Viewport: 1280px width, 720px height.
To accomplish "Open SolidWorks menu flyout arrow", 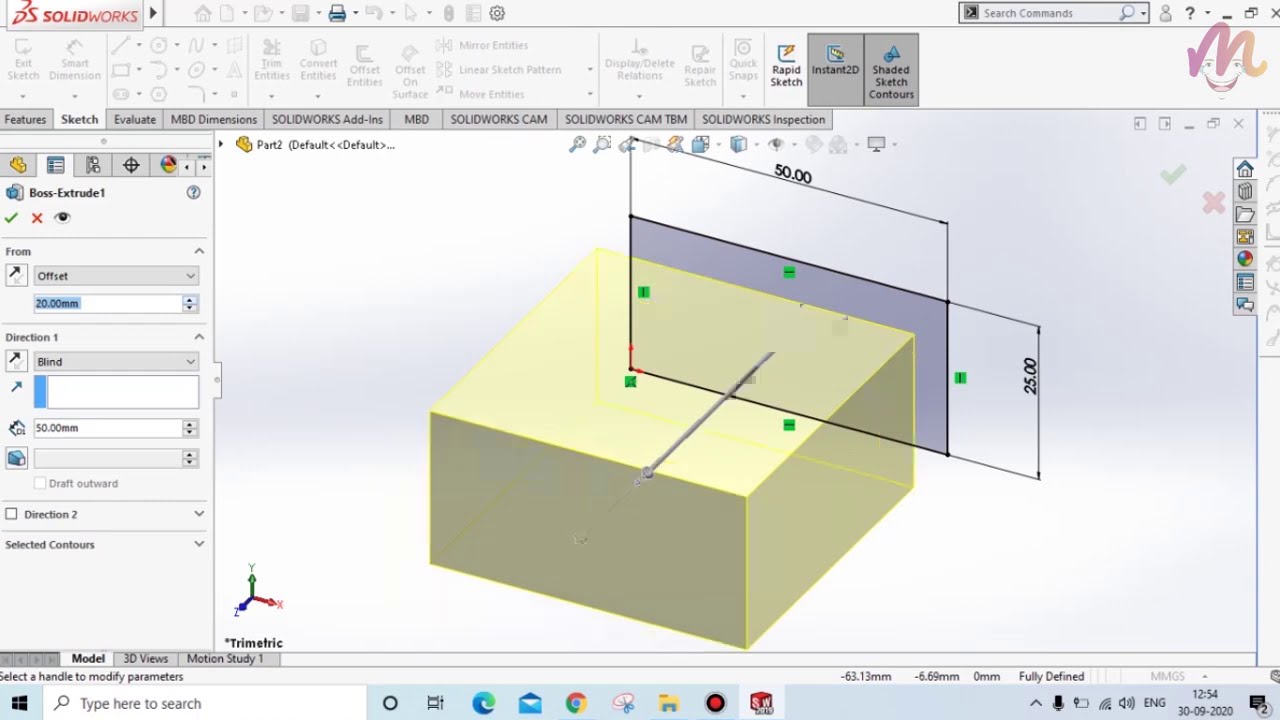I will [x=153, y=13].
